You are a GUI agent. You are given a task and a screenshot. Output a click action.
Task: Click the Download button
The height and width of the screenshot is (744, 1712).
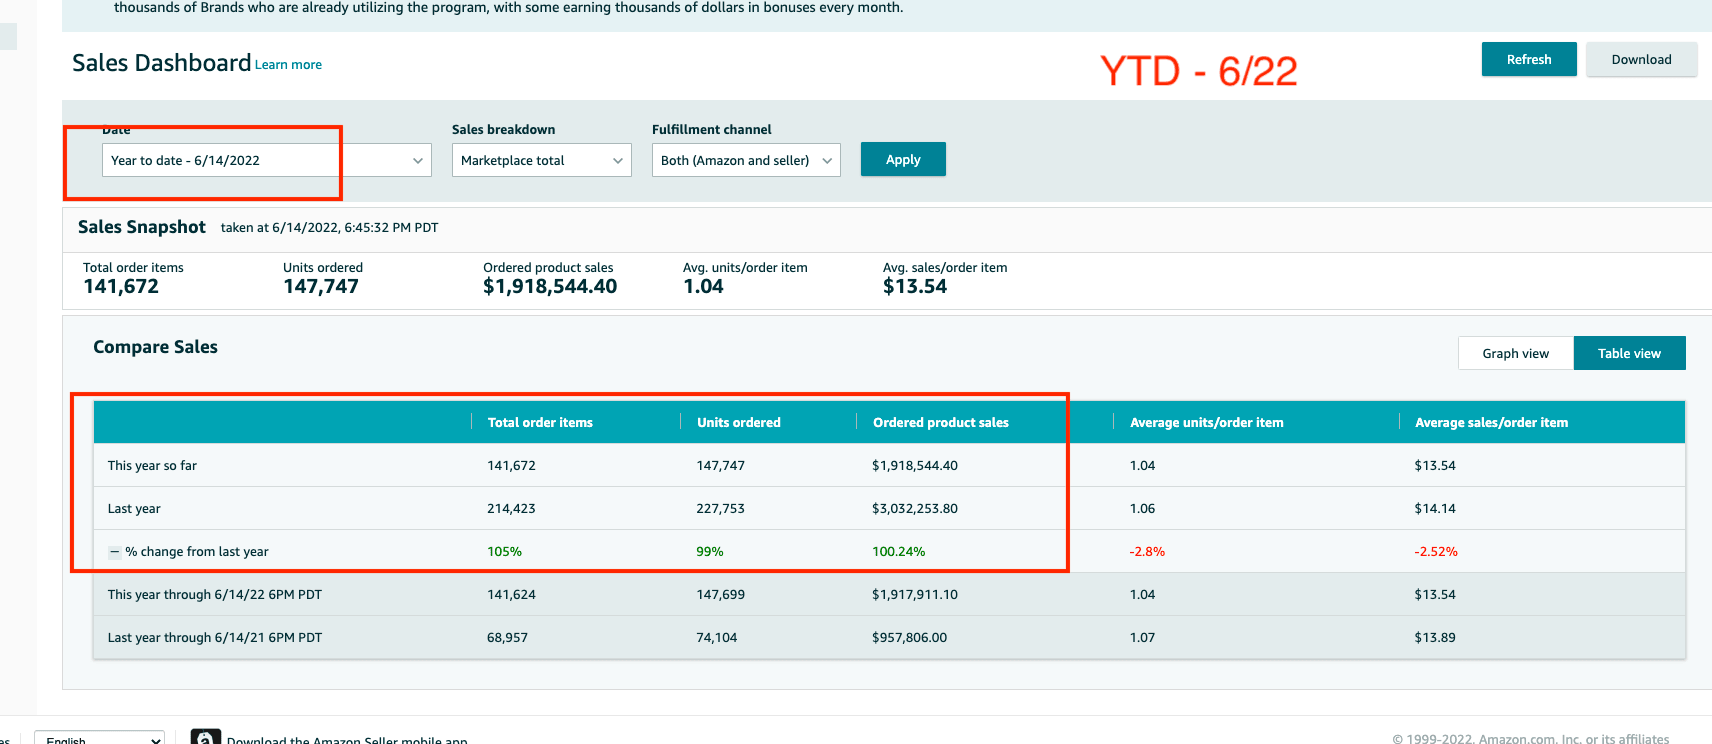point(1641,59)
